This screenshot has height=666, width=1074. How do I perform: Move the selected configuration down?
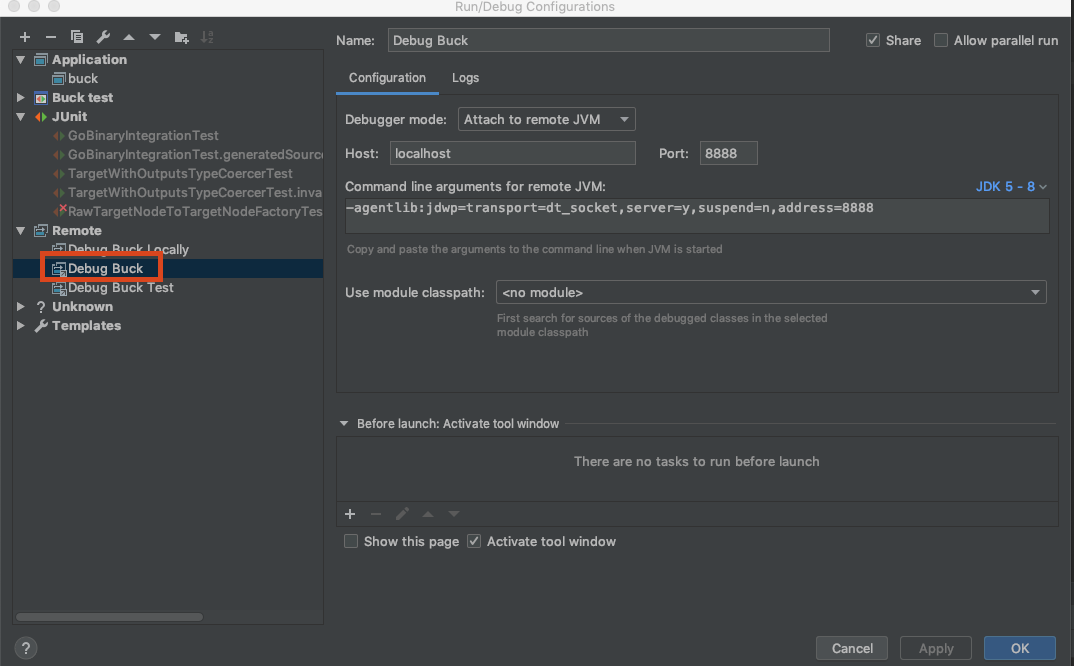(x=155, y=37)
